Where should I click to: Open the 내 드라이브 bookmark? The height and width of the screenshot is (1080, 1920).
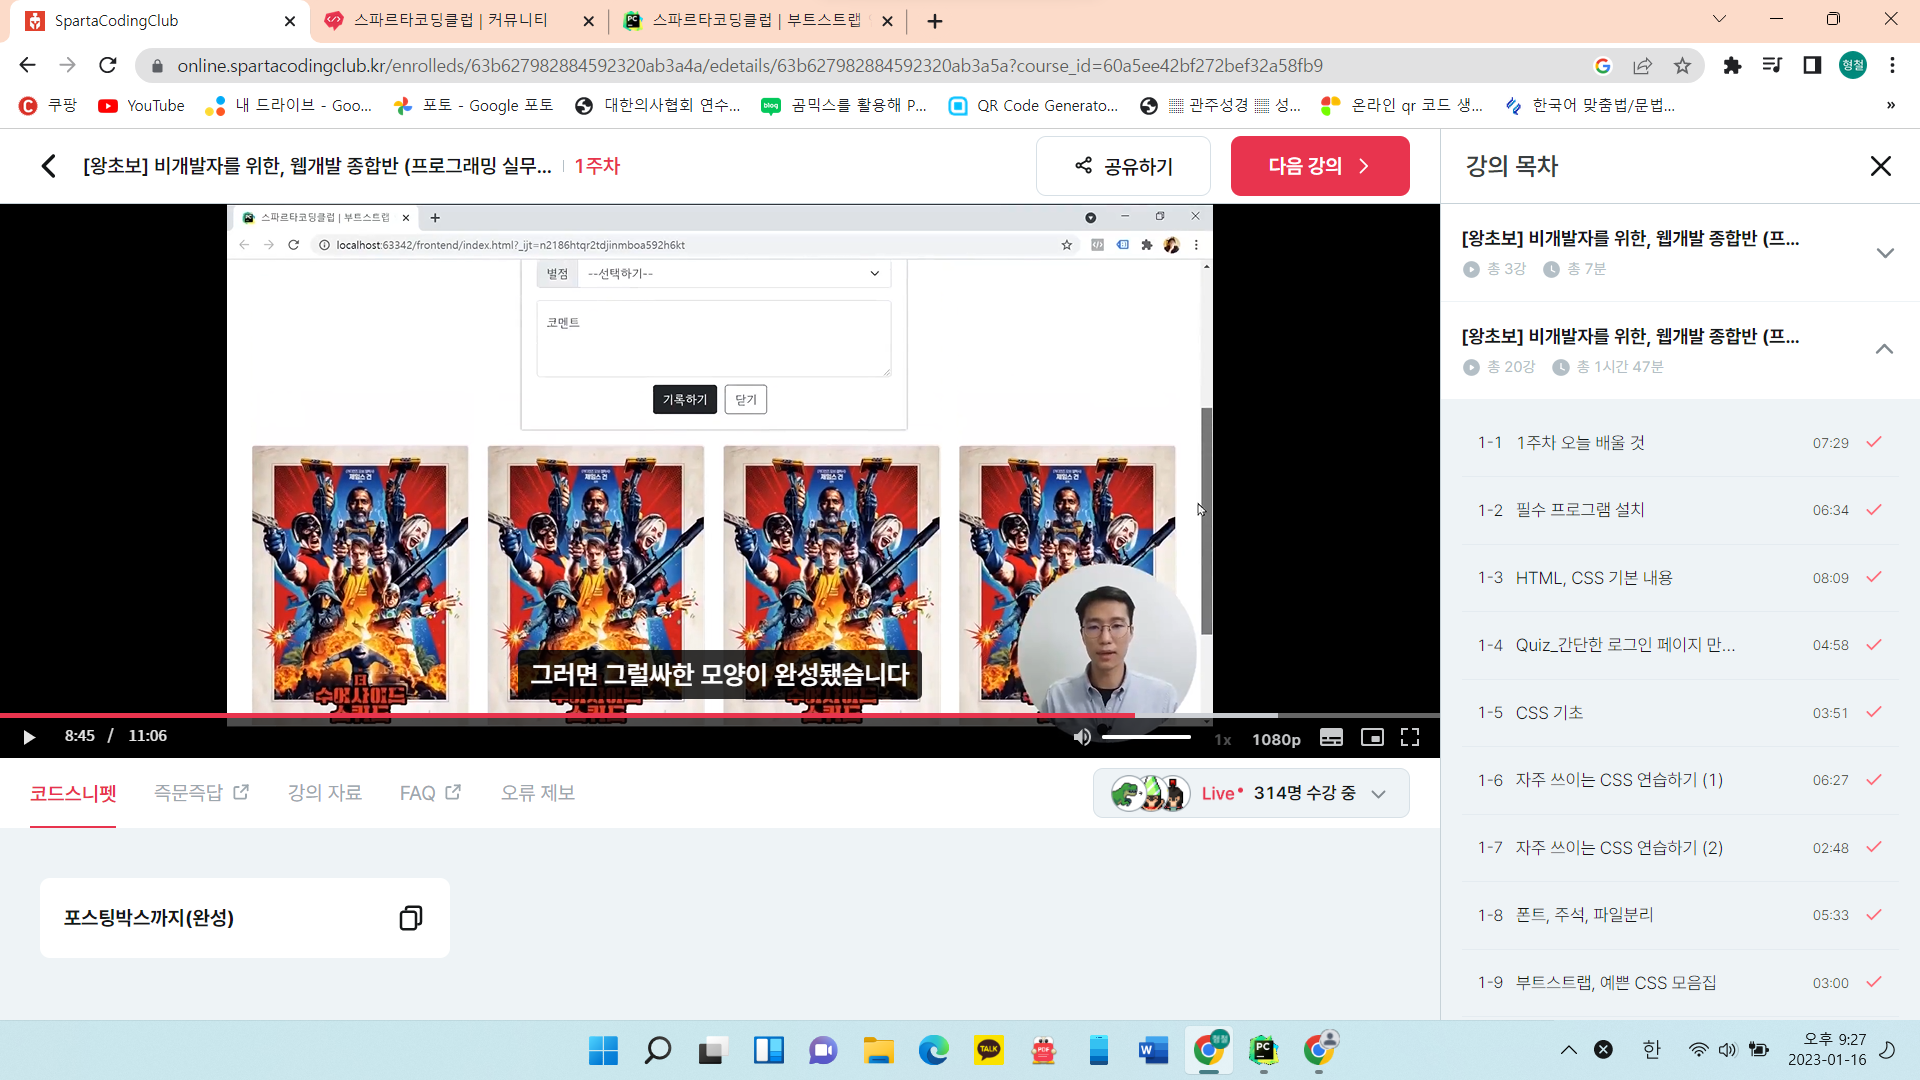coord(288,105)
